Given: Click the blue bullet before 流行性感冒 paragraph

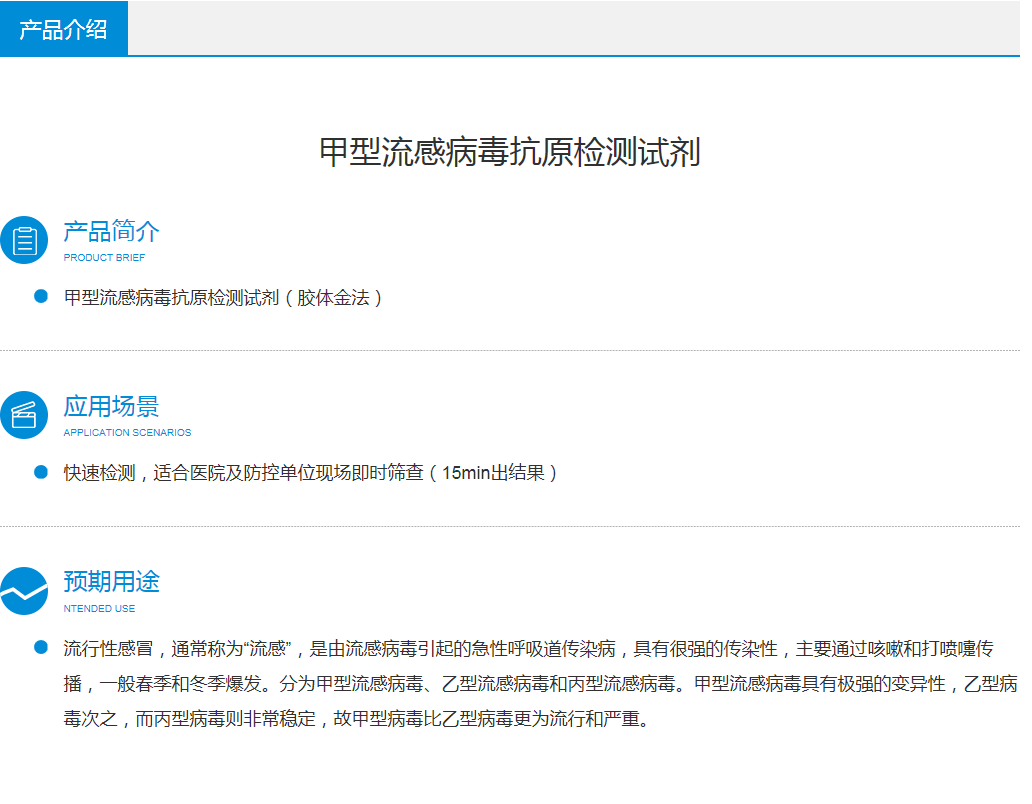Looking at the screenshot, I should tap(41, 647).
